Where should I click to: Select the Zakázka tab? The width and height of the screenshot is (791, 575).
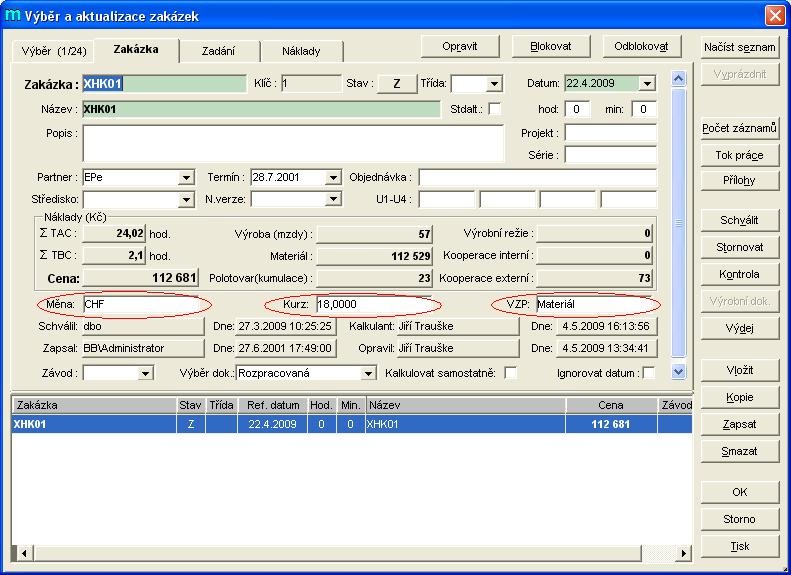(x=136, y=49)
